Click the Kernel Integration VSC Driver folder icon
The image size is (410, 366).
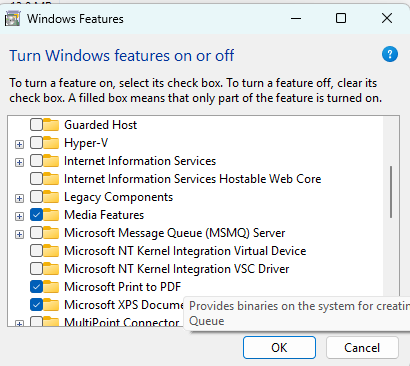[51, 269]
